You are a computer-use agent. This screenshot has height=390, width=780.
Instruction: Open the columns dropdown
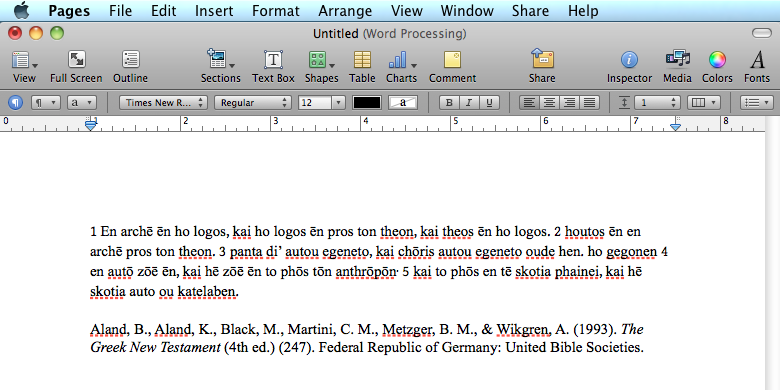pos(704,102)
